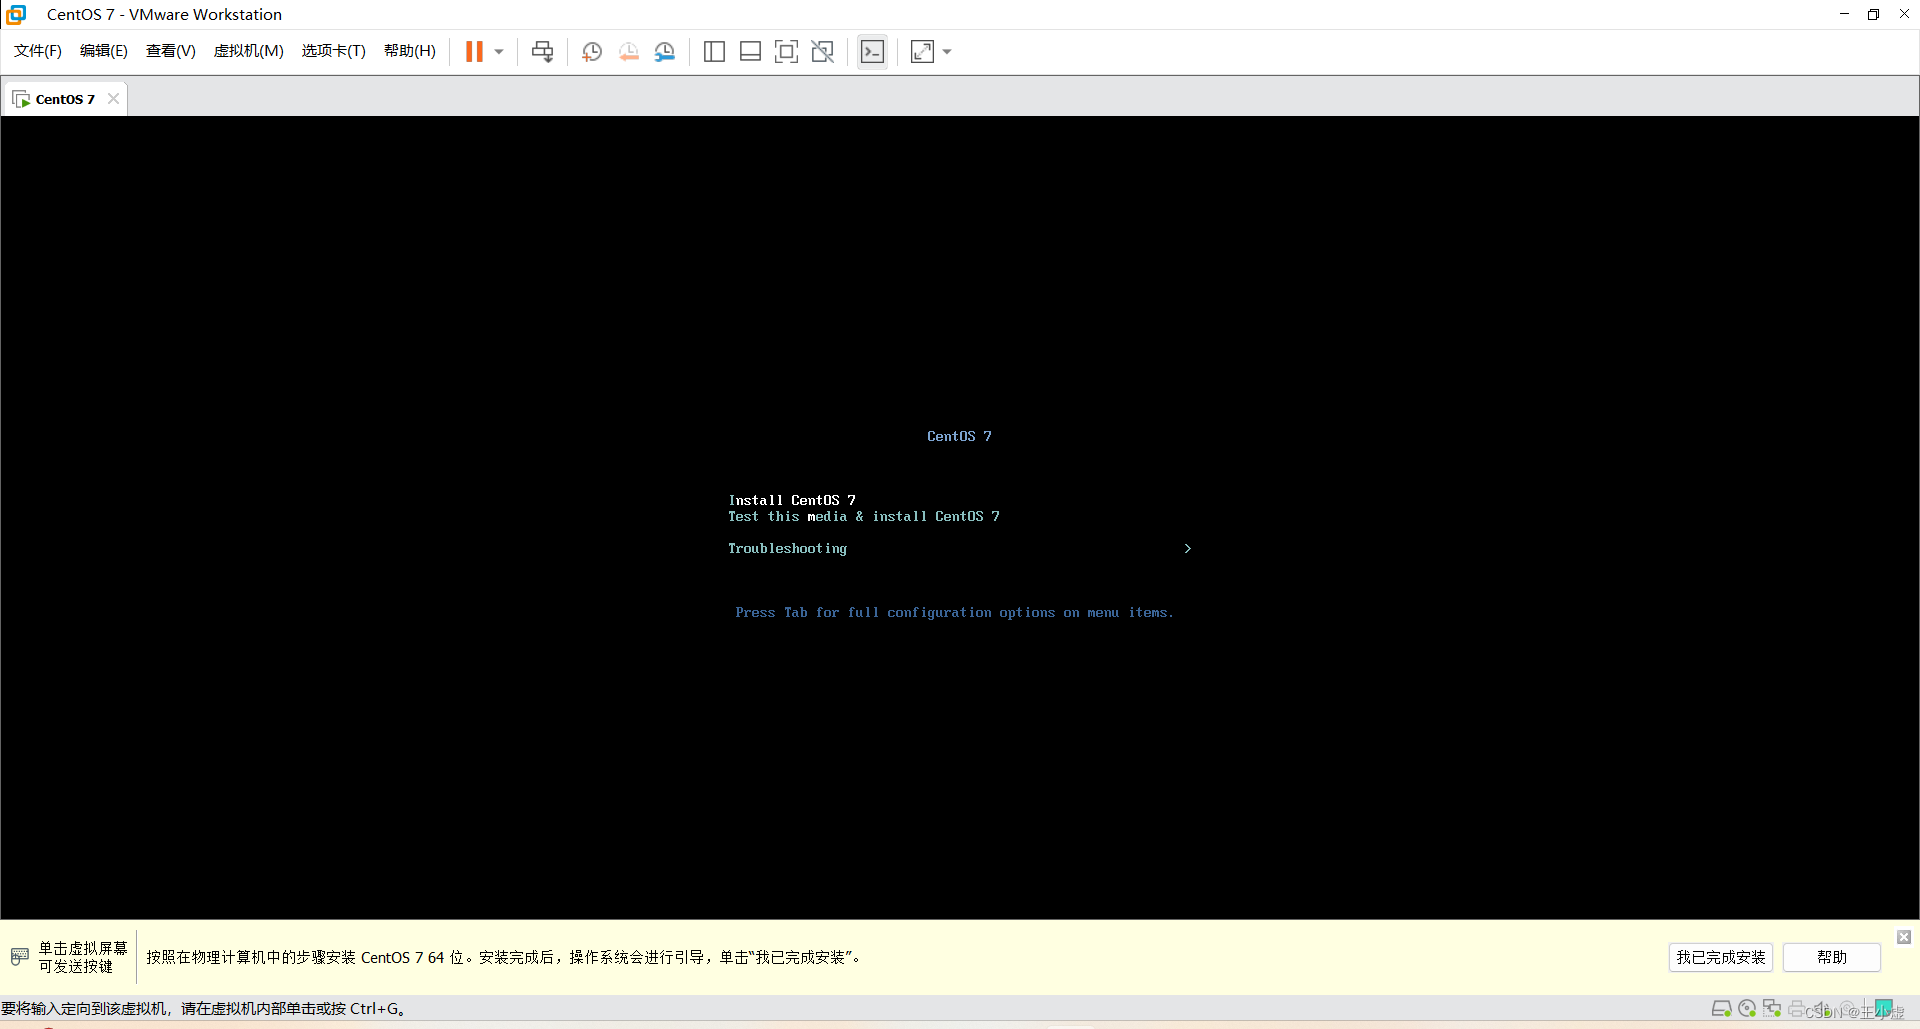Click the network adapter status icon
Screen dimensions: 1920x1029
pyautogui.click(x=1772, y=1008)
